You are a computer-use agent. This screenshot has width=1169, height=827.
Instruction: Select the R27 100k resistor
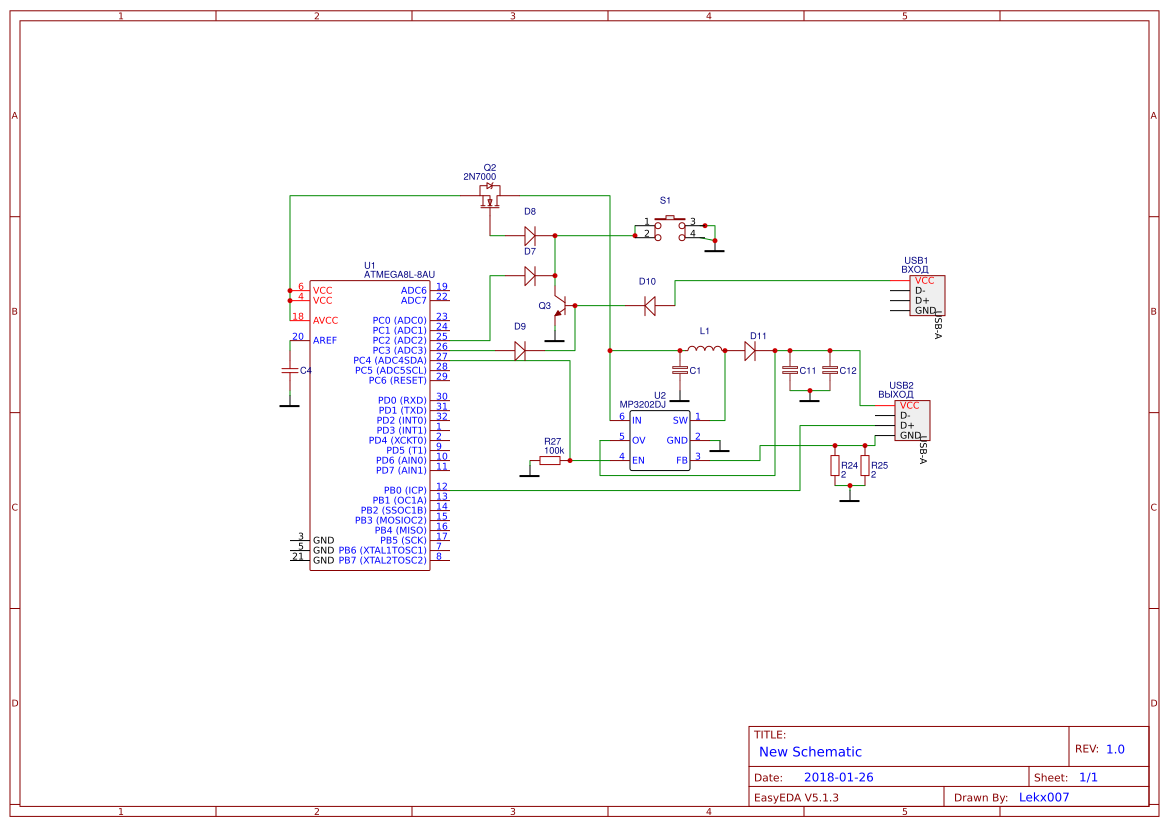point(550,460)
